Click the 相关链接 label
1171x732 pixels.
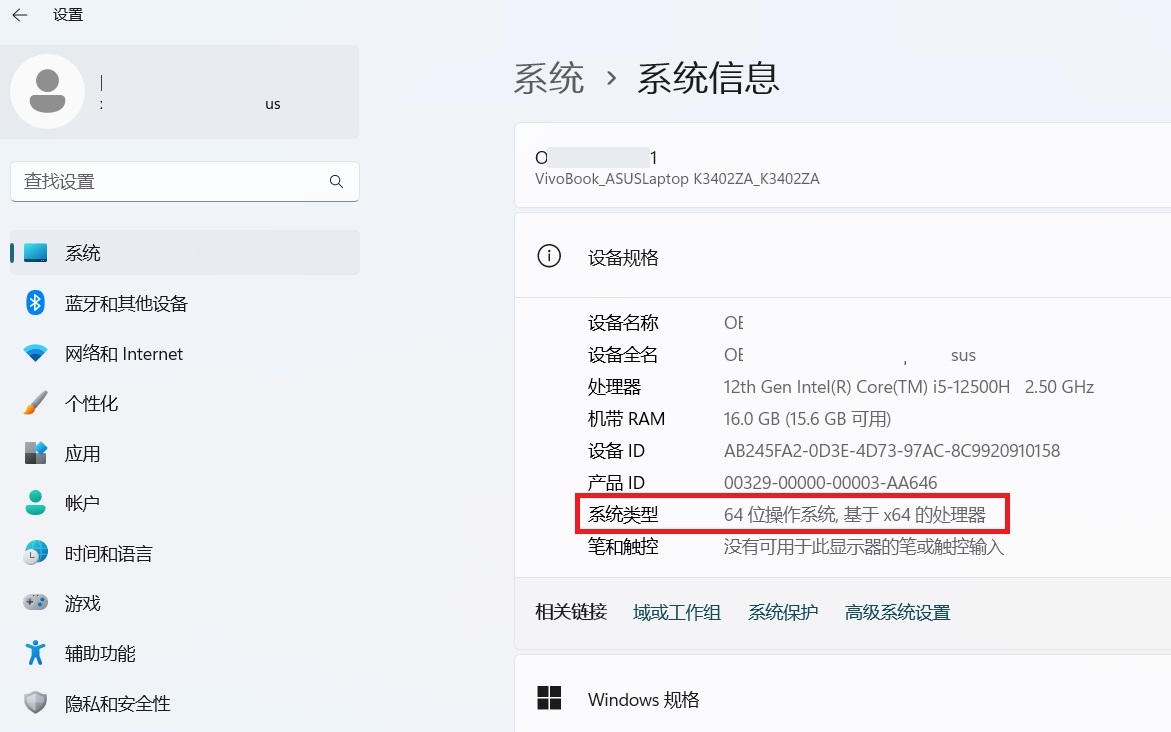[571, 612]
